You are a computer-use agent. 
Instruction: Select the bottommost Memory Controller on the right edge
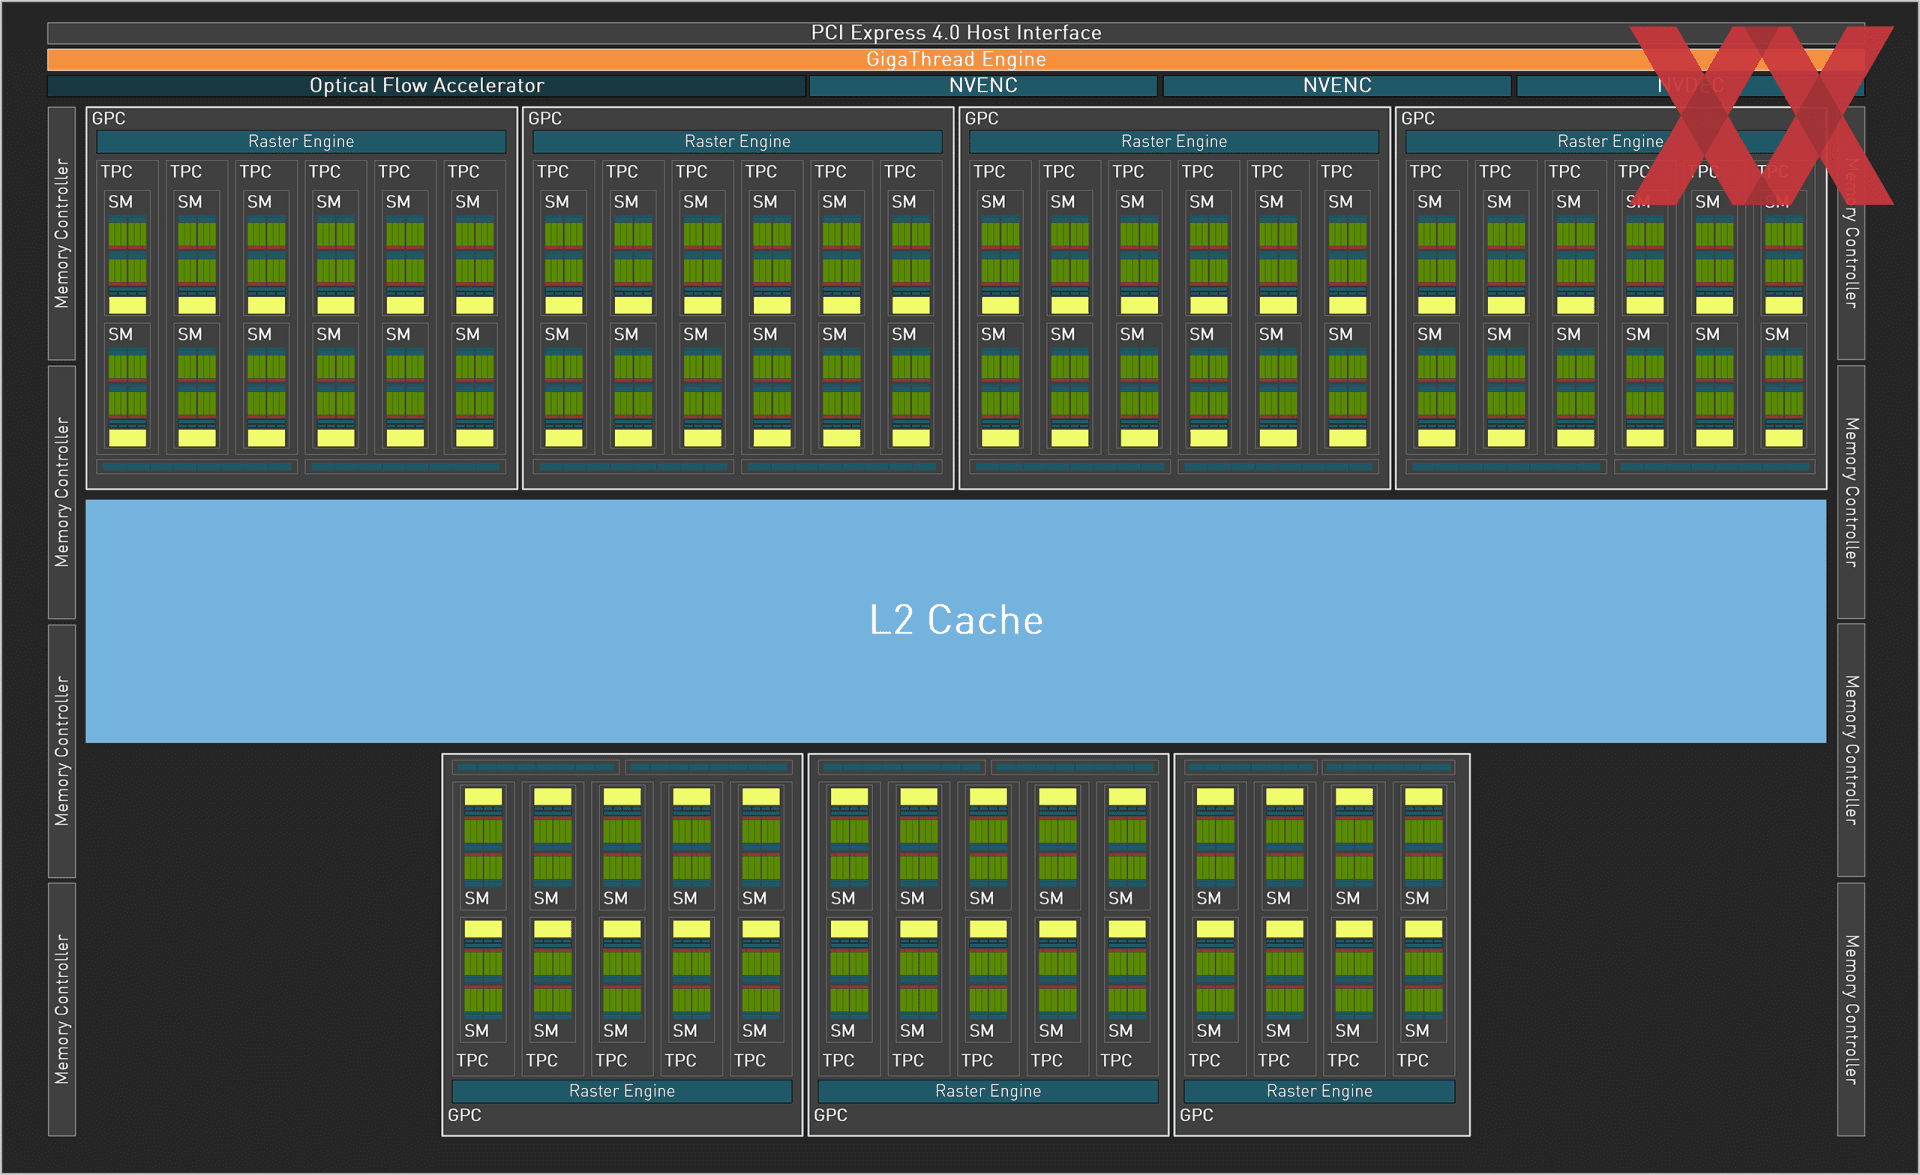point(1851,1009)
